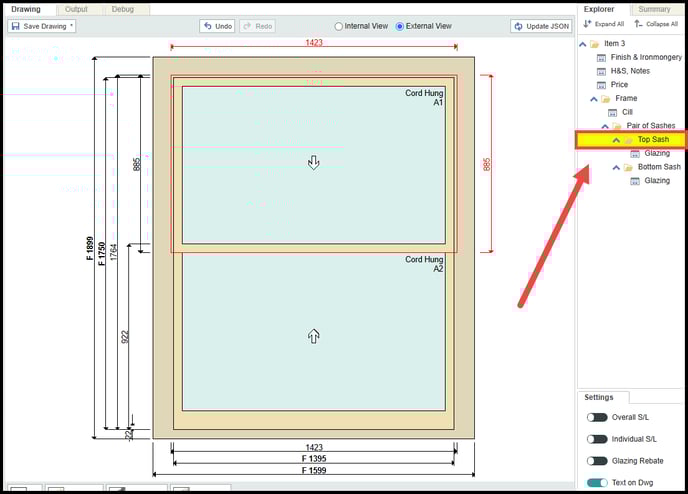Select the Internal View radio button

click(338, 26)
